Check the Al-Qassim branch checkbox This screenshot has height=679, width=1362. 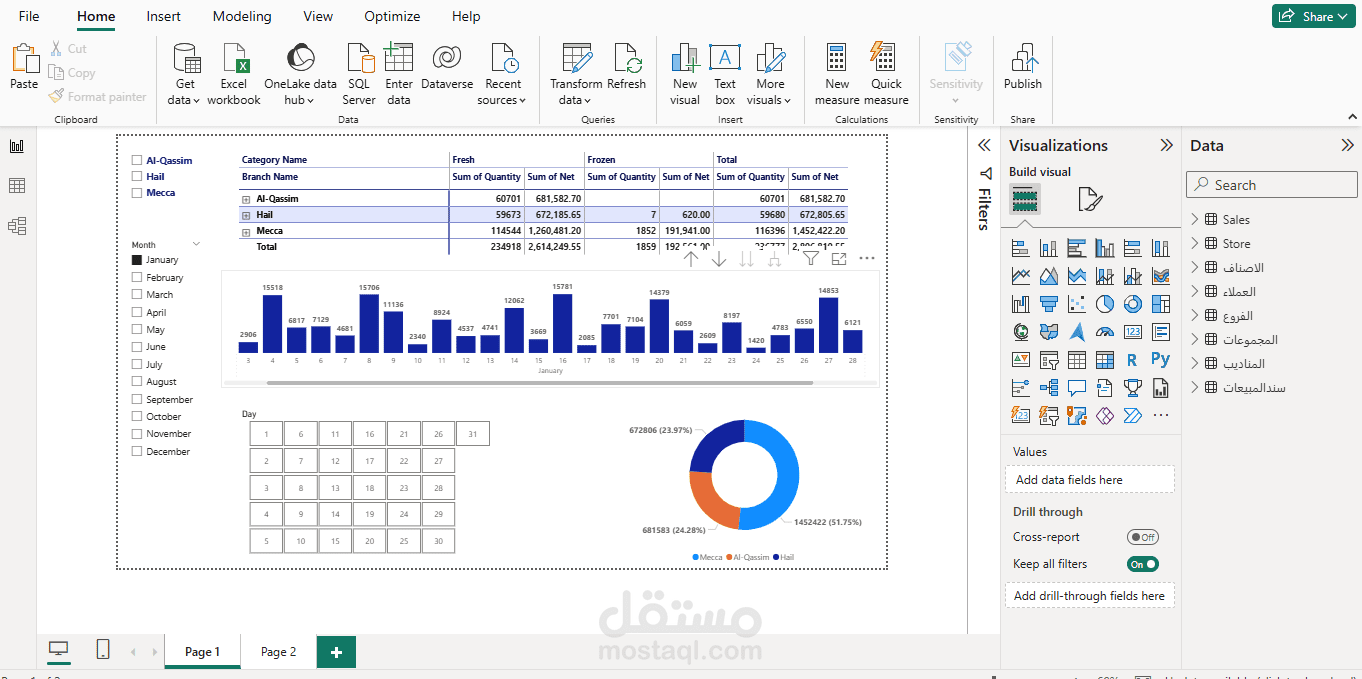(137, 160)
